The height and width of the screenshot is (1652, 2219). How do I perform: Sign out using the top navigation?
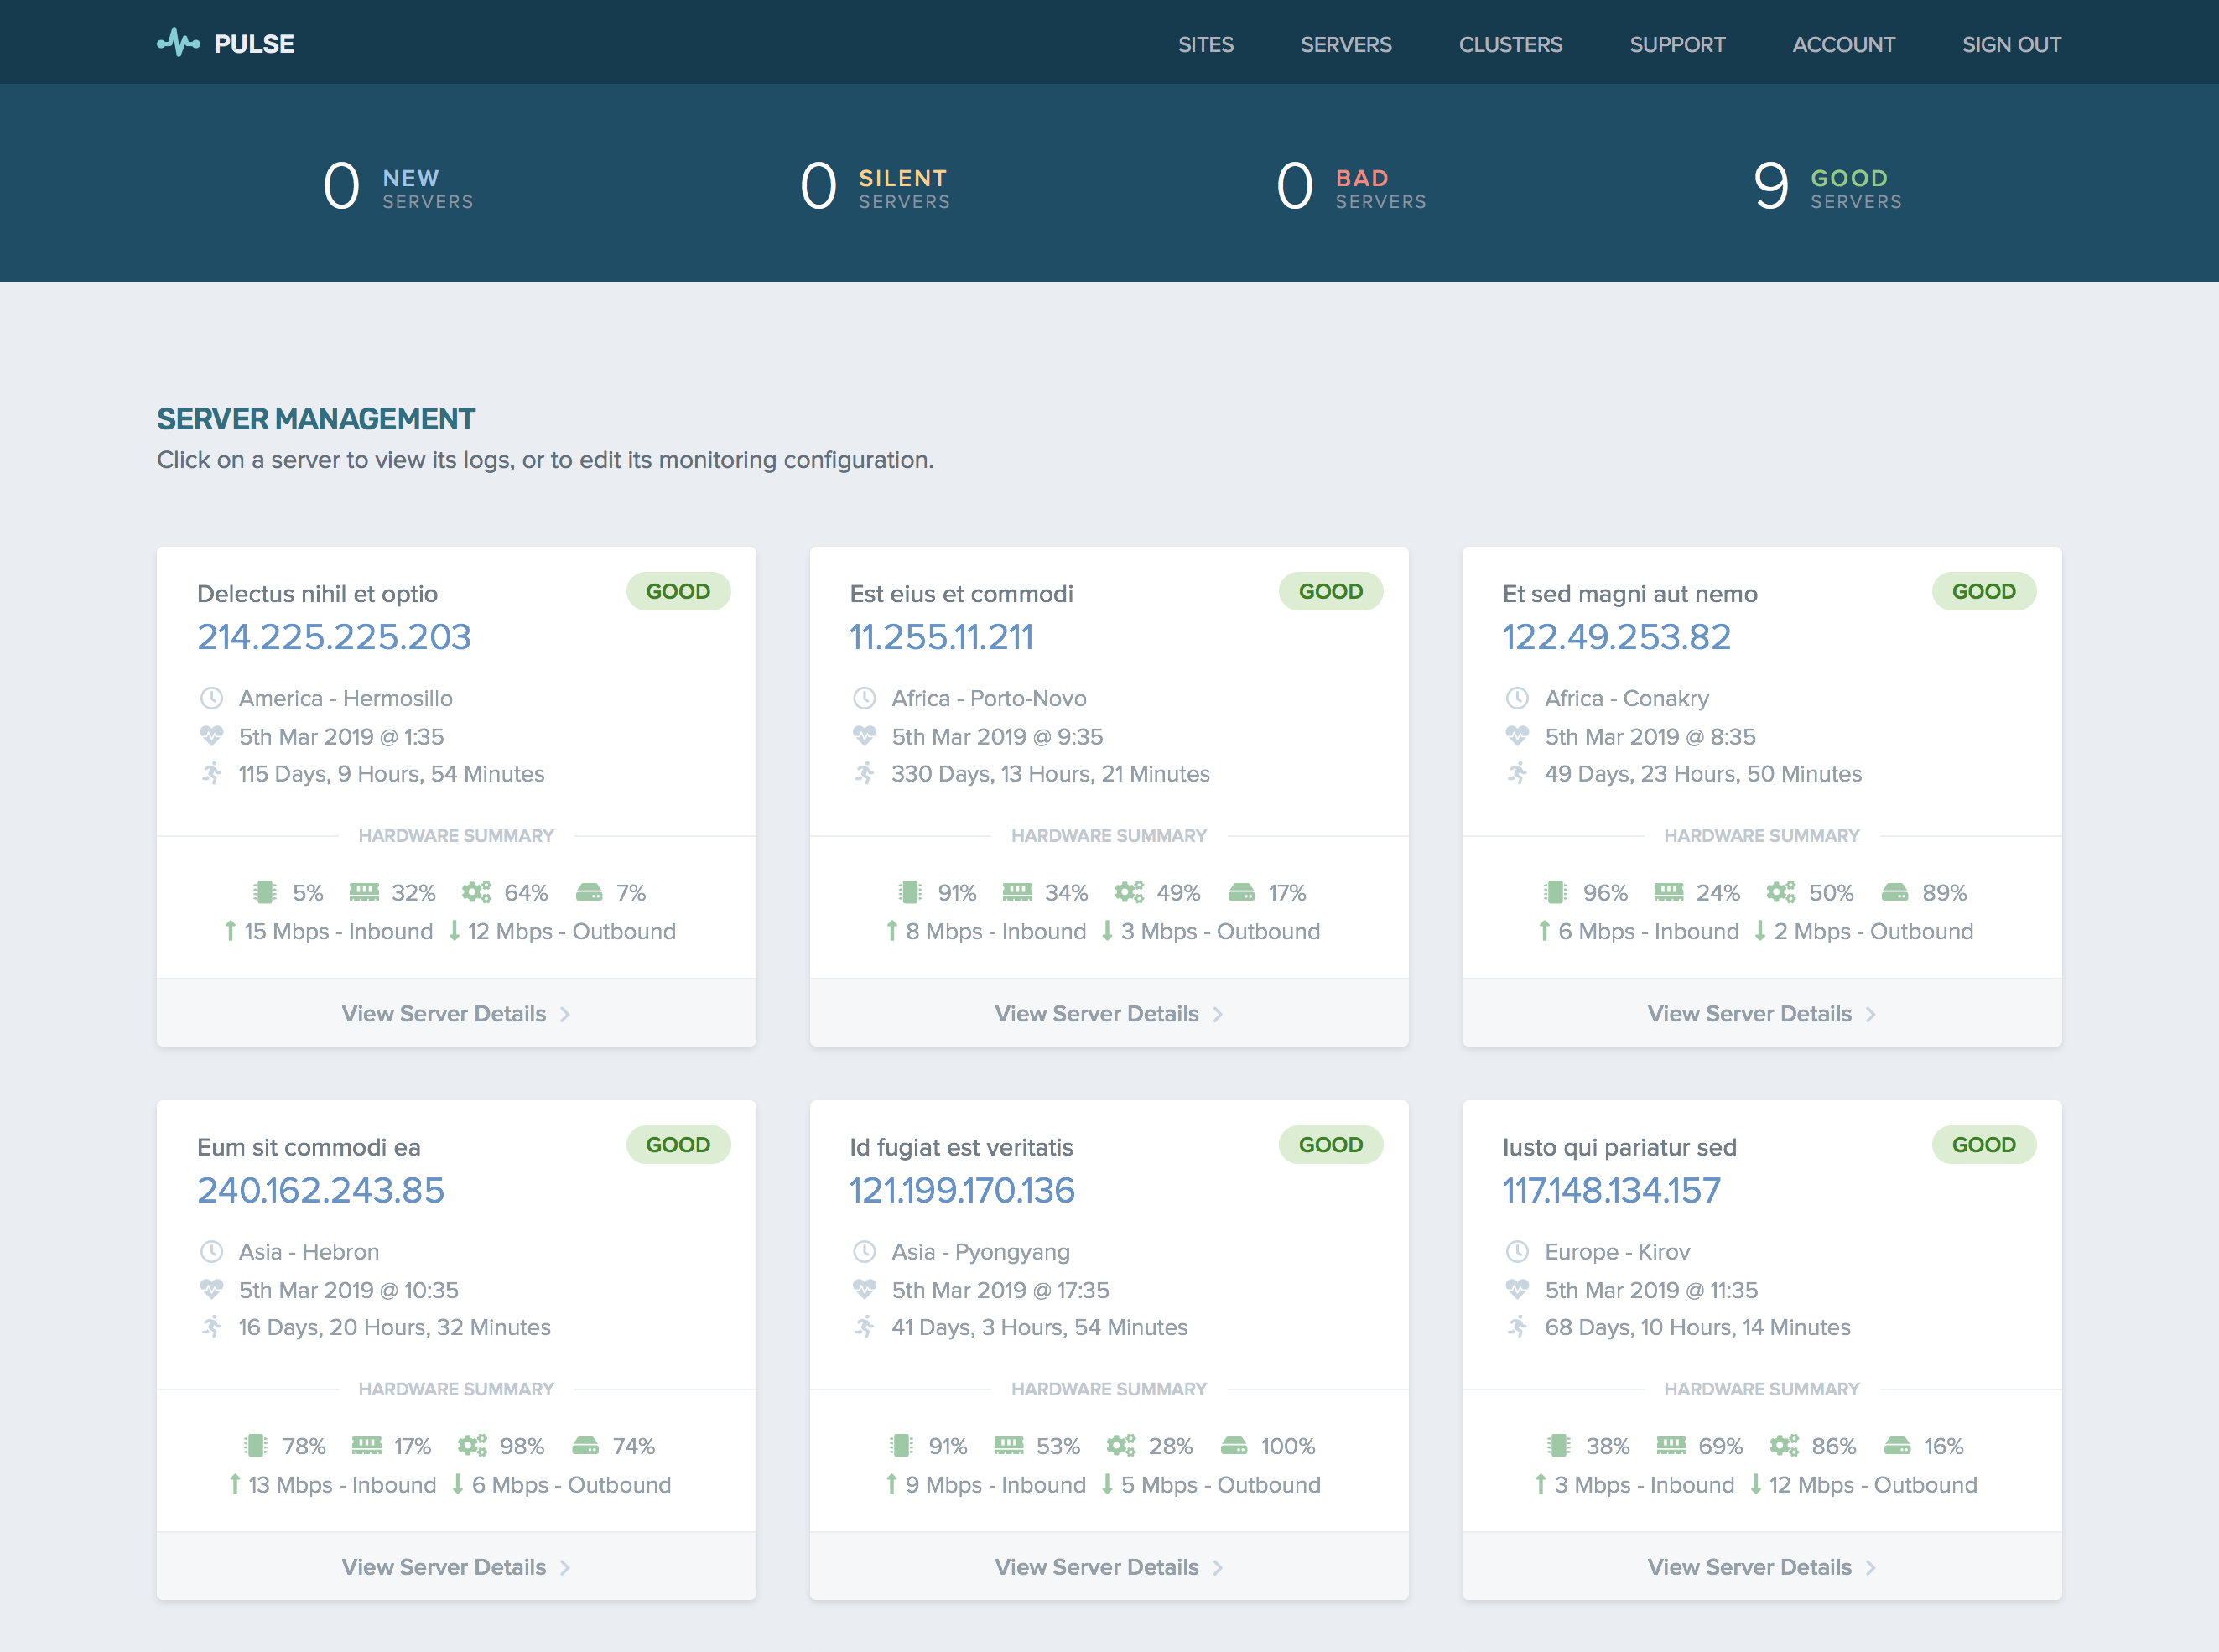click(x=2010, y=44)
